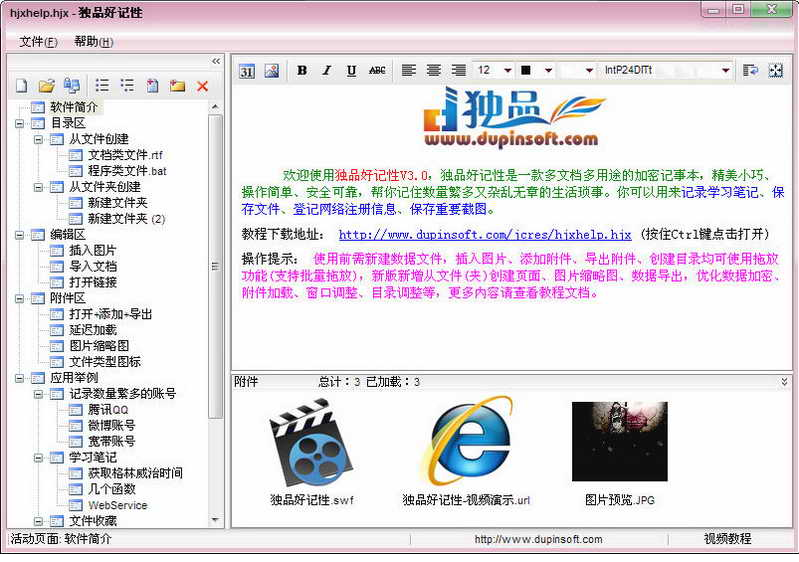Open the font size 12 dropdown
The height and width of the screenshot is (562, 799).
pos(508,70)
